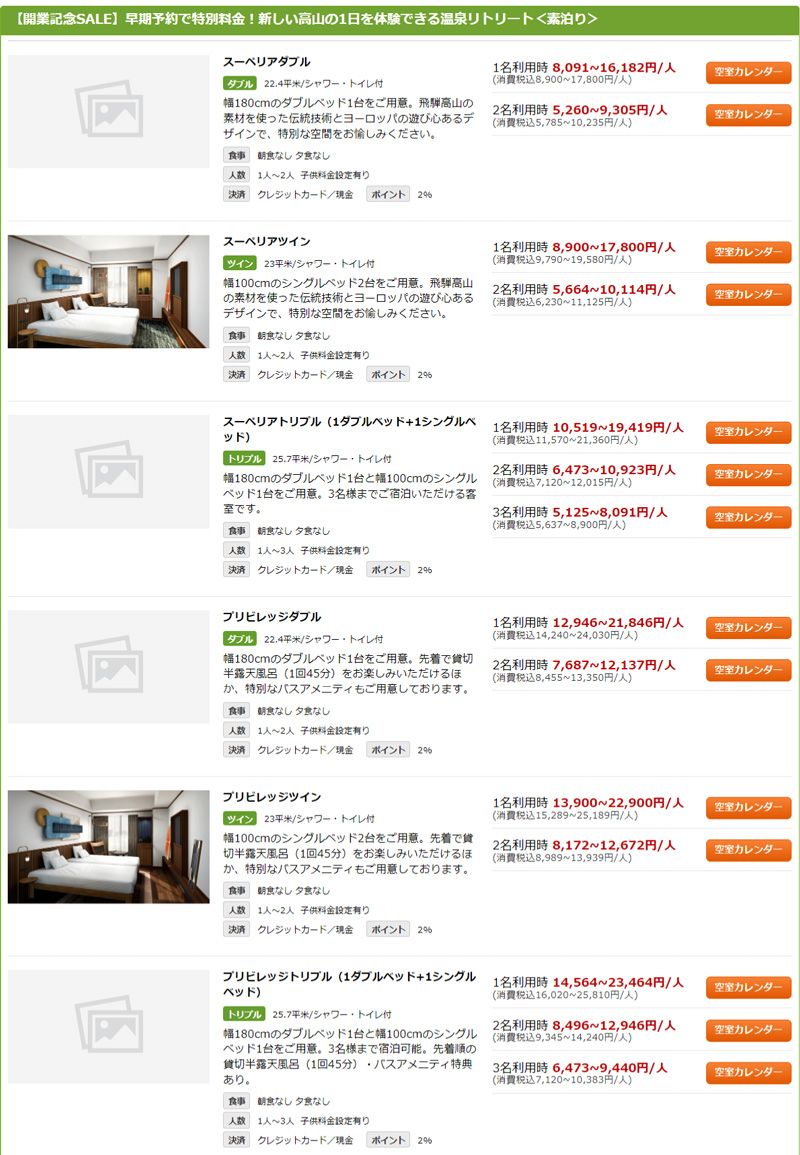800x1155 pixels.
Task: Open vacancy calendar for Privilege Twin 2-person rate
Action: pyautogui.click(x=748, y=850)
